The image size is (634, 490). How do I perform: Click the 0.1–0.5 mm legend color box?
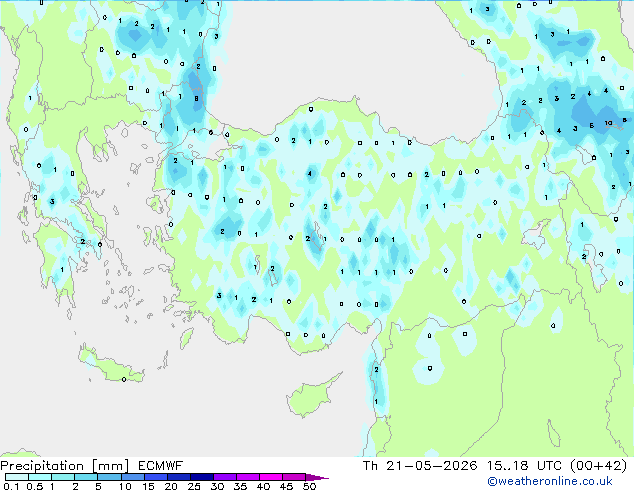[x=17, y=477]
